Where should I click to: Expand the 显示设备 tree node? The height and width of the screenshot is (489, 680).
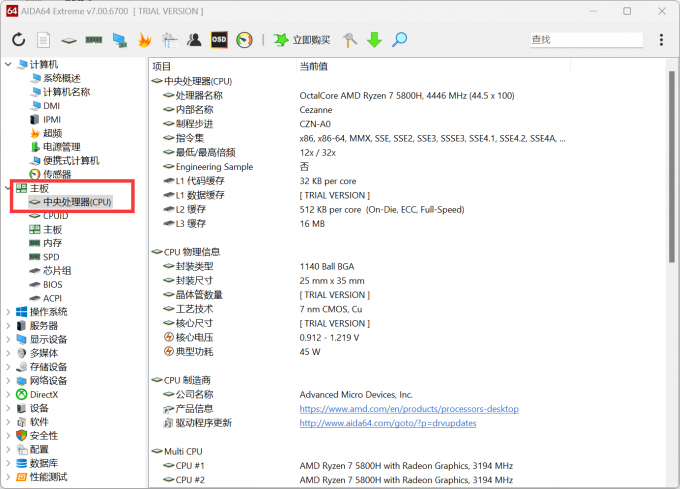(8, 339)
